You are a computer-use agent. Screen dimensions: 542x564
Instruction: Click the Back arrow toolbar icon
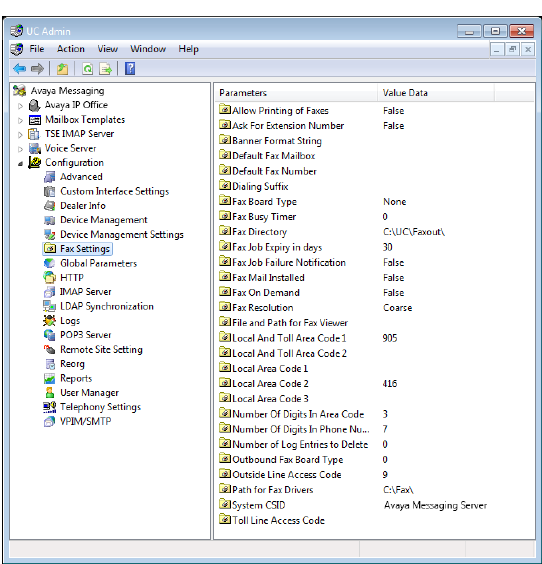tap(19, 68)
